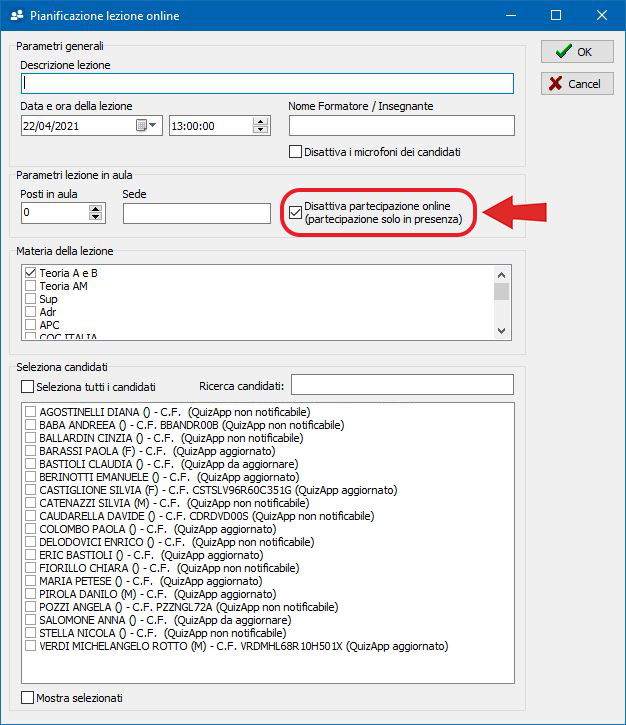Focus the Descrizione lezione text field

(x=267, y=84)
